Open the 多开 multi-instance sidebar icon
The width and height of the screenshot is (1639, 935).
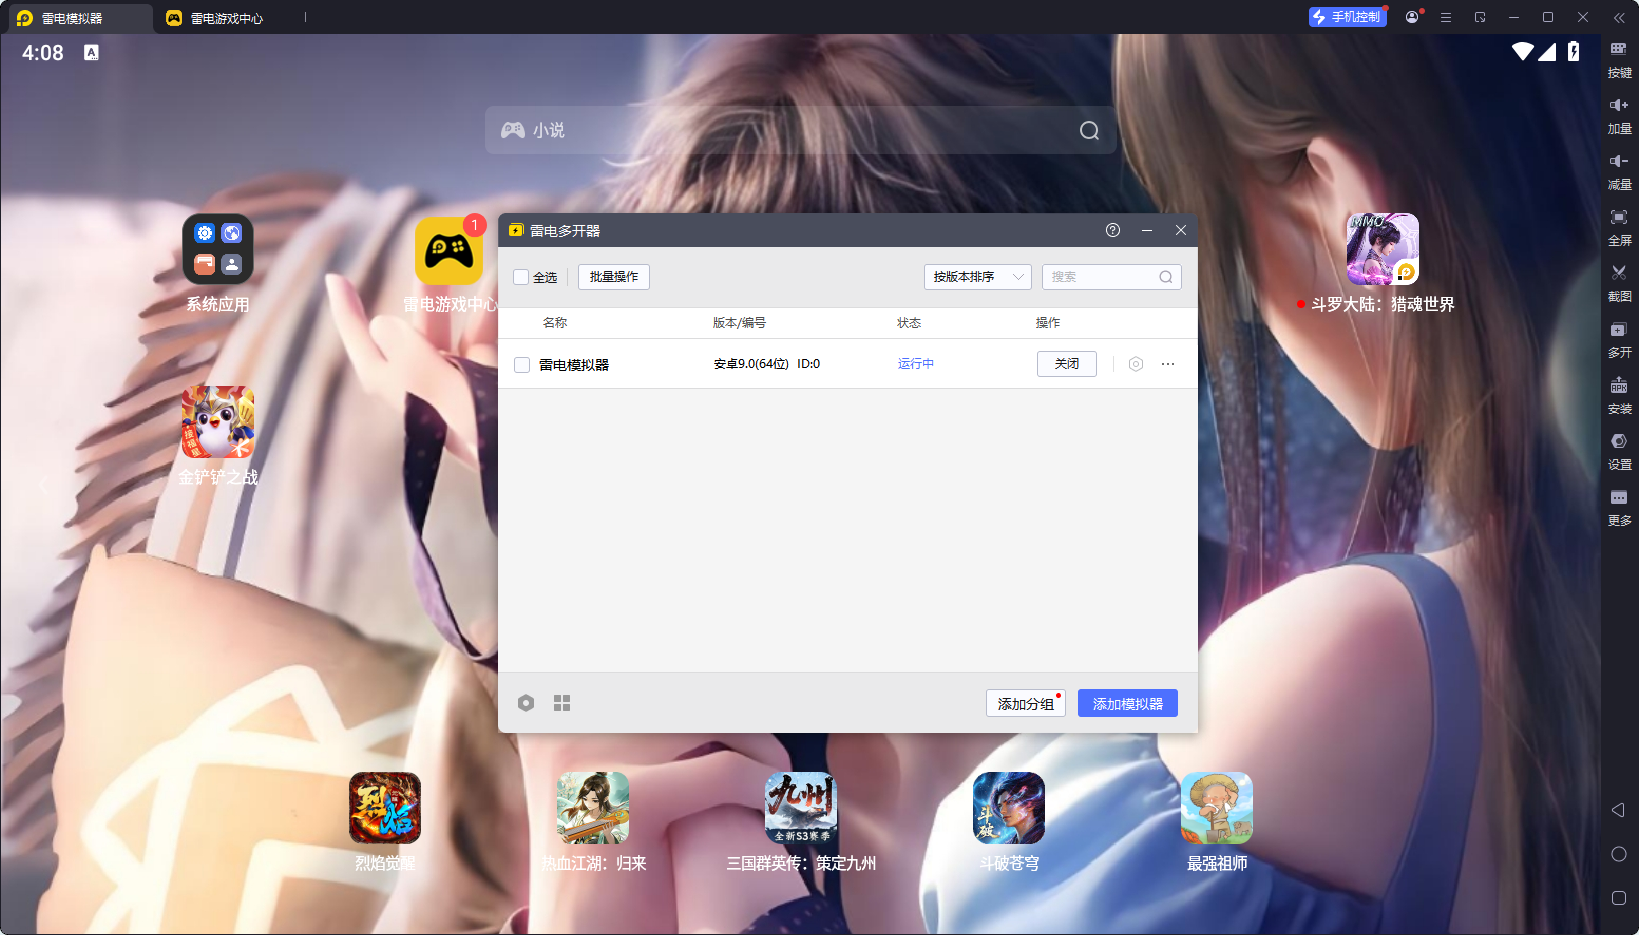click(x=1618, y=330)
